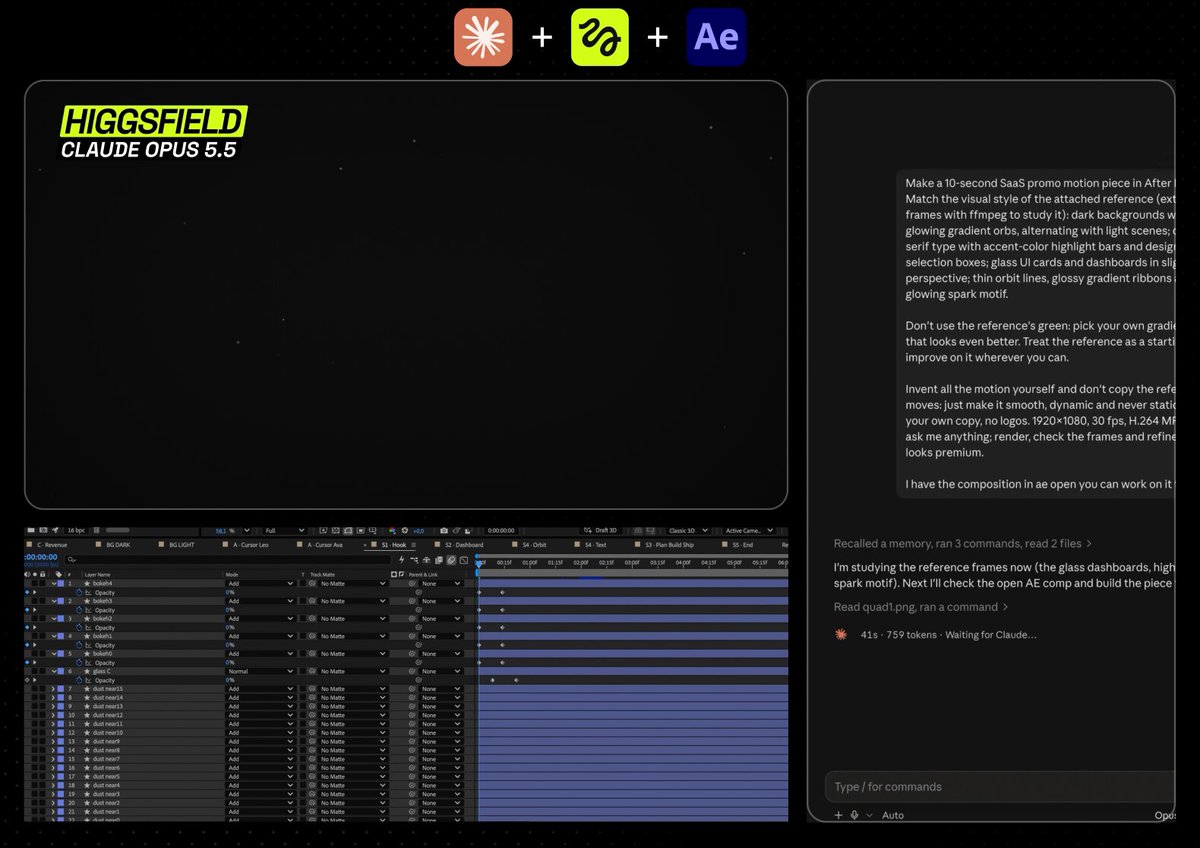The image size is (1200, 848).
Task: Click the live update lightning icon
Action: (402, 560)
